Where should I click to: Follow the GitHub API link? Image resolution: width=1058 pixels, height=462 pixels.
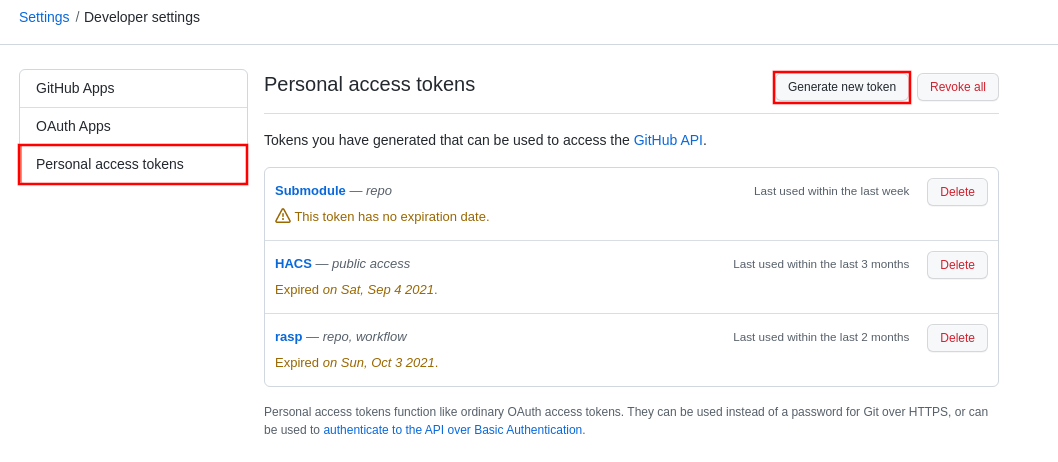tap(668, 140)
